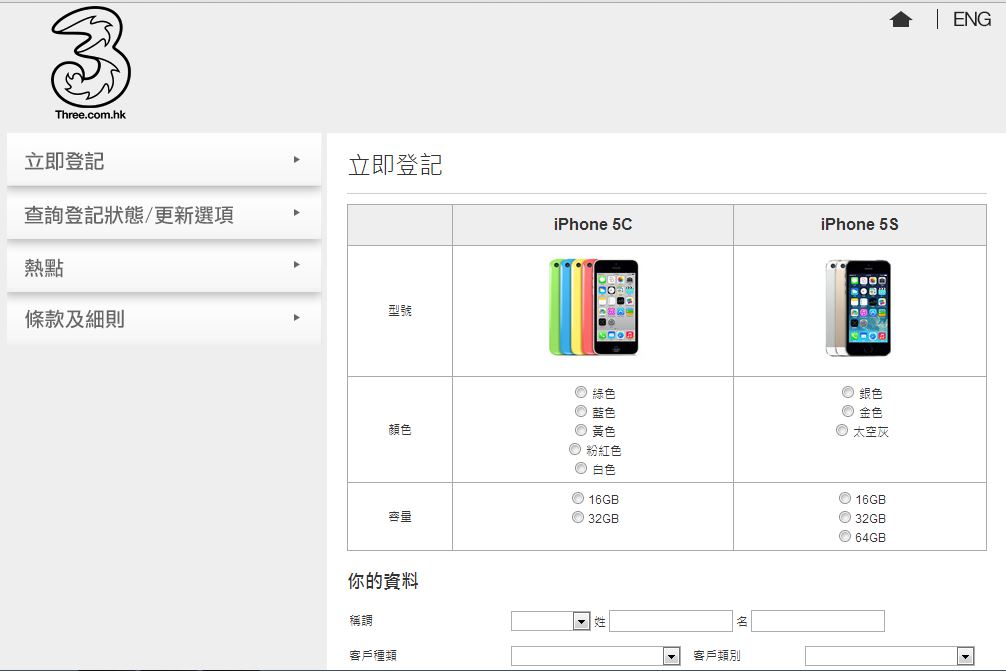Select 金色 color for iPhone 5S

coord(848,411)
